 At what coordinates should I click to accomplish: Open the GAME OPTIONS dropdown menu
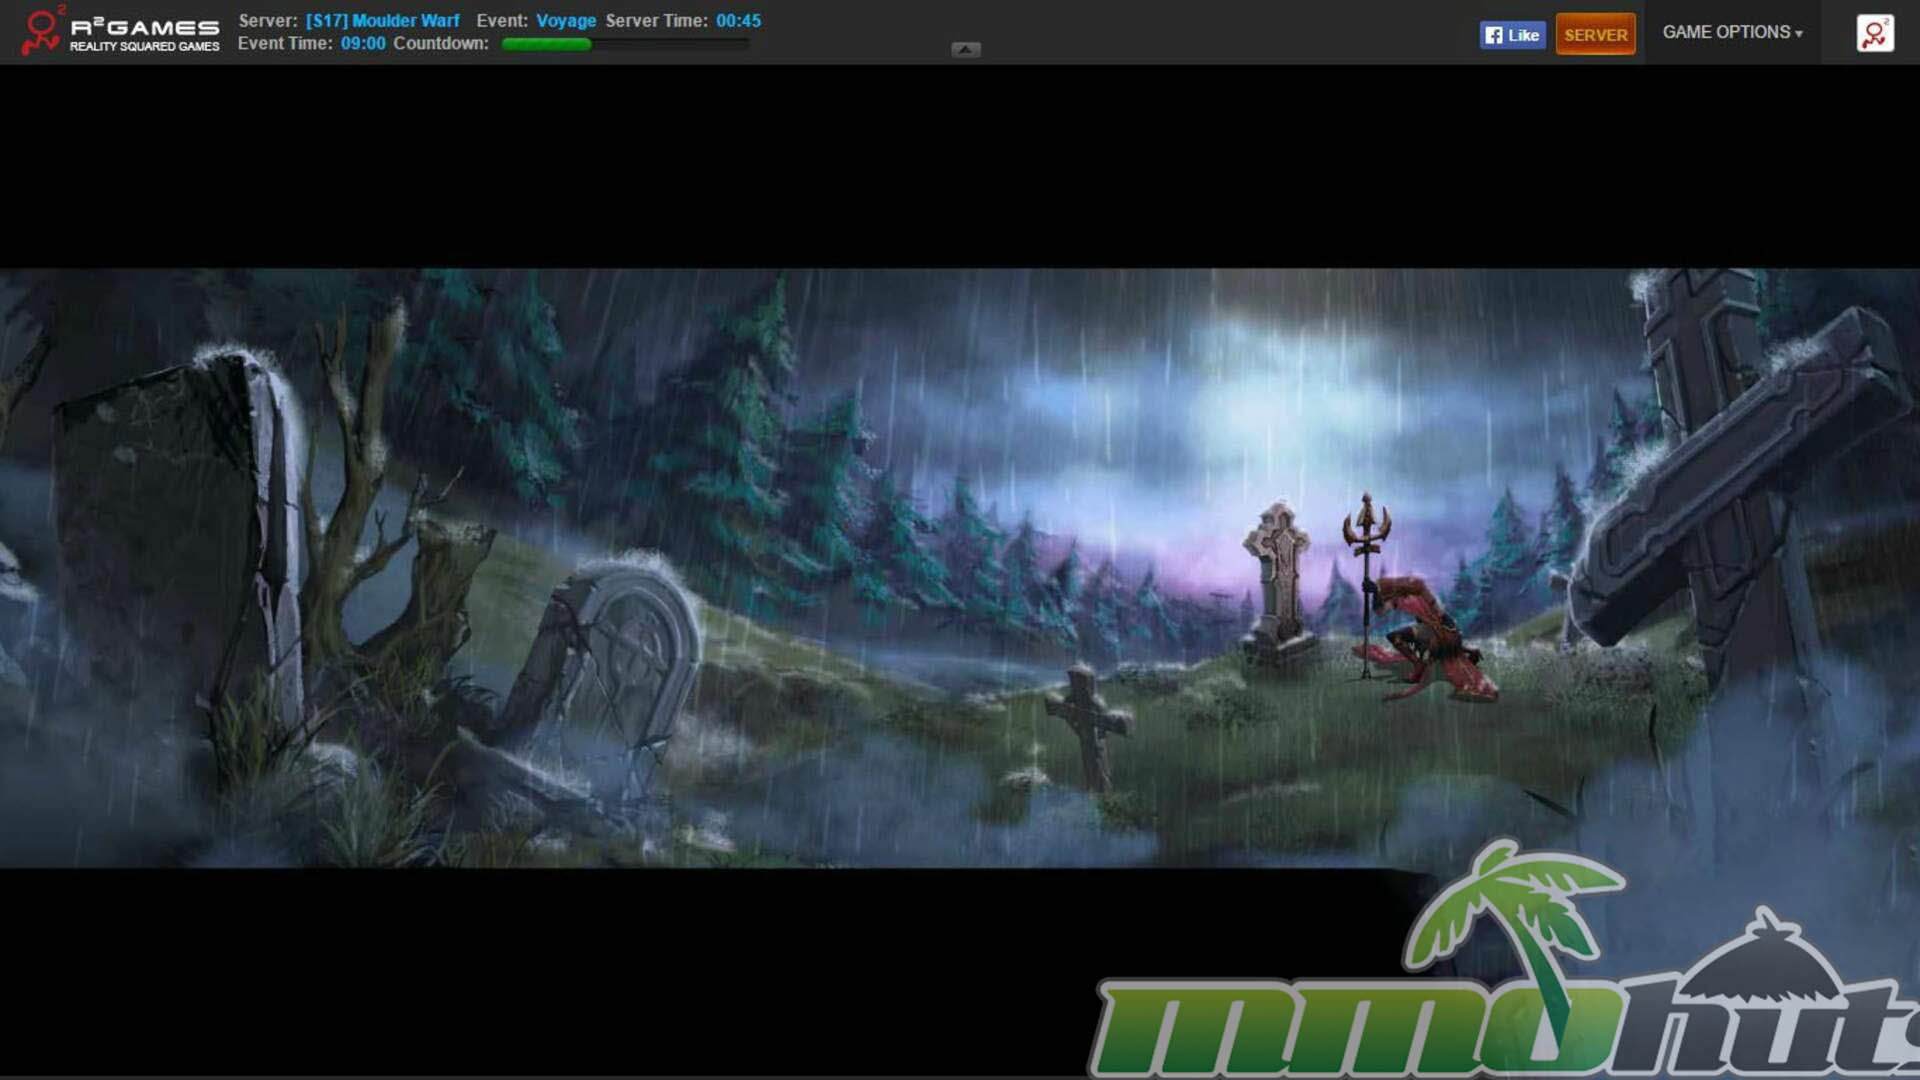pos(1732,32)
